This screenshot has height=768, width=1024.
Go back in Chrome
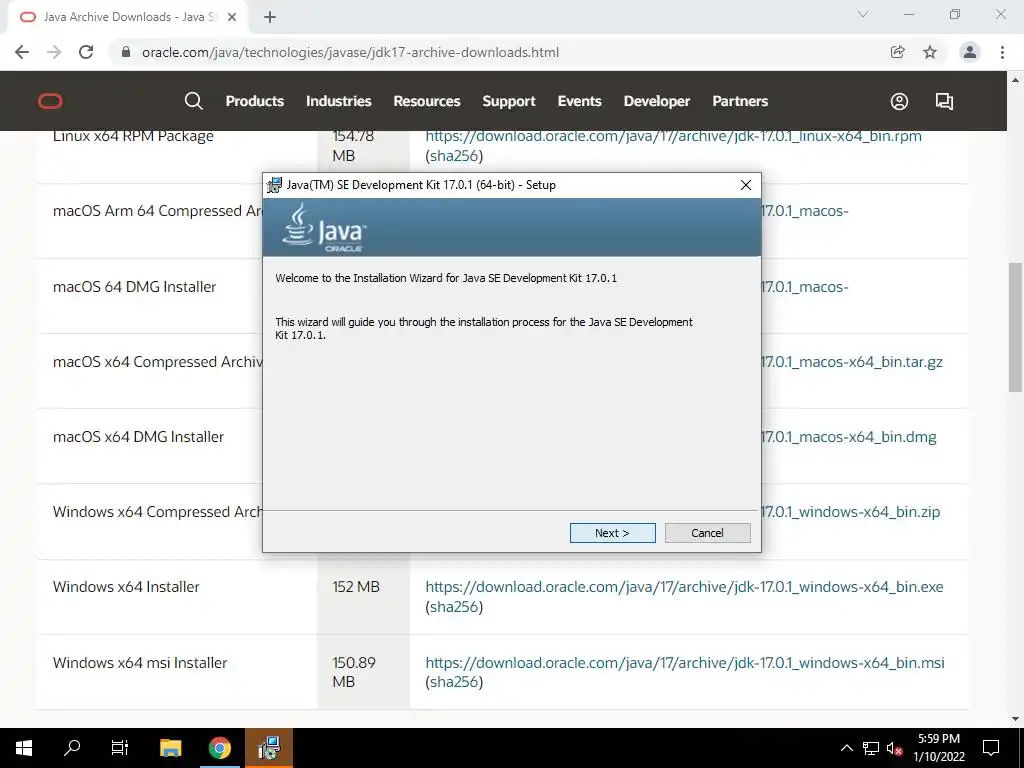(22, 52)
